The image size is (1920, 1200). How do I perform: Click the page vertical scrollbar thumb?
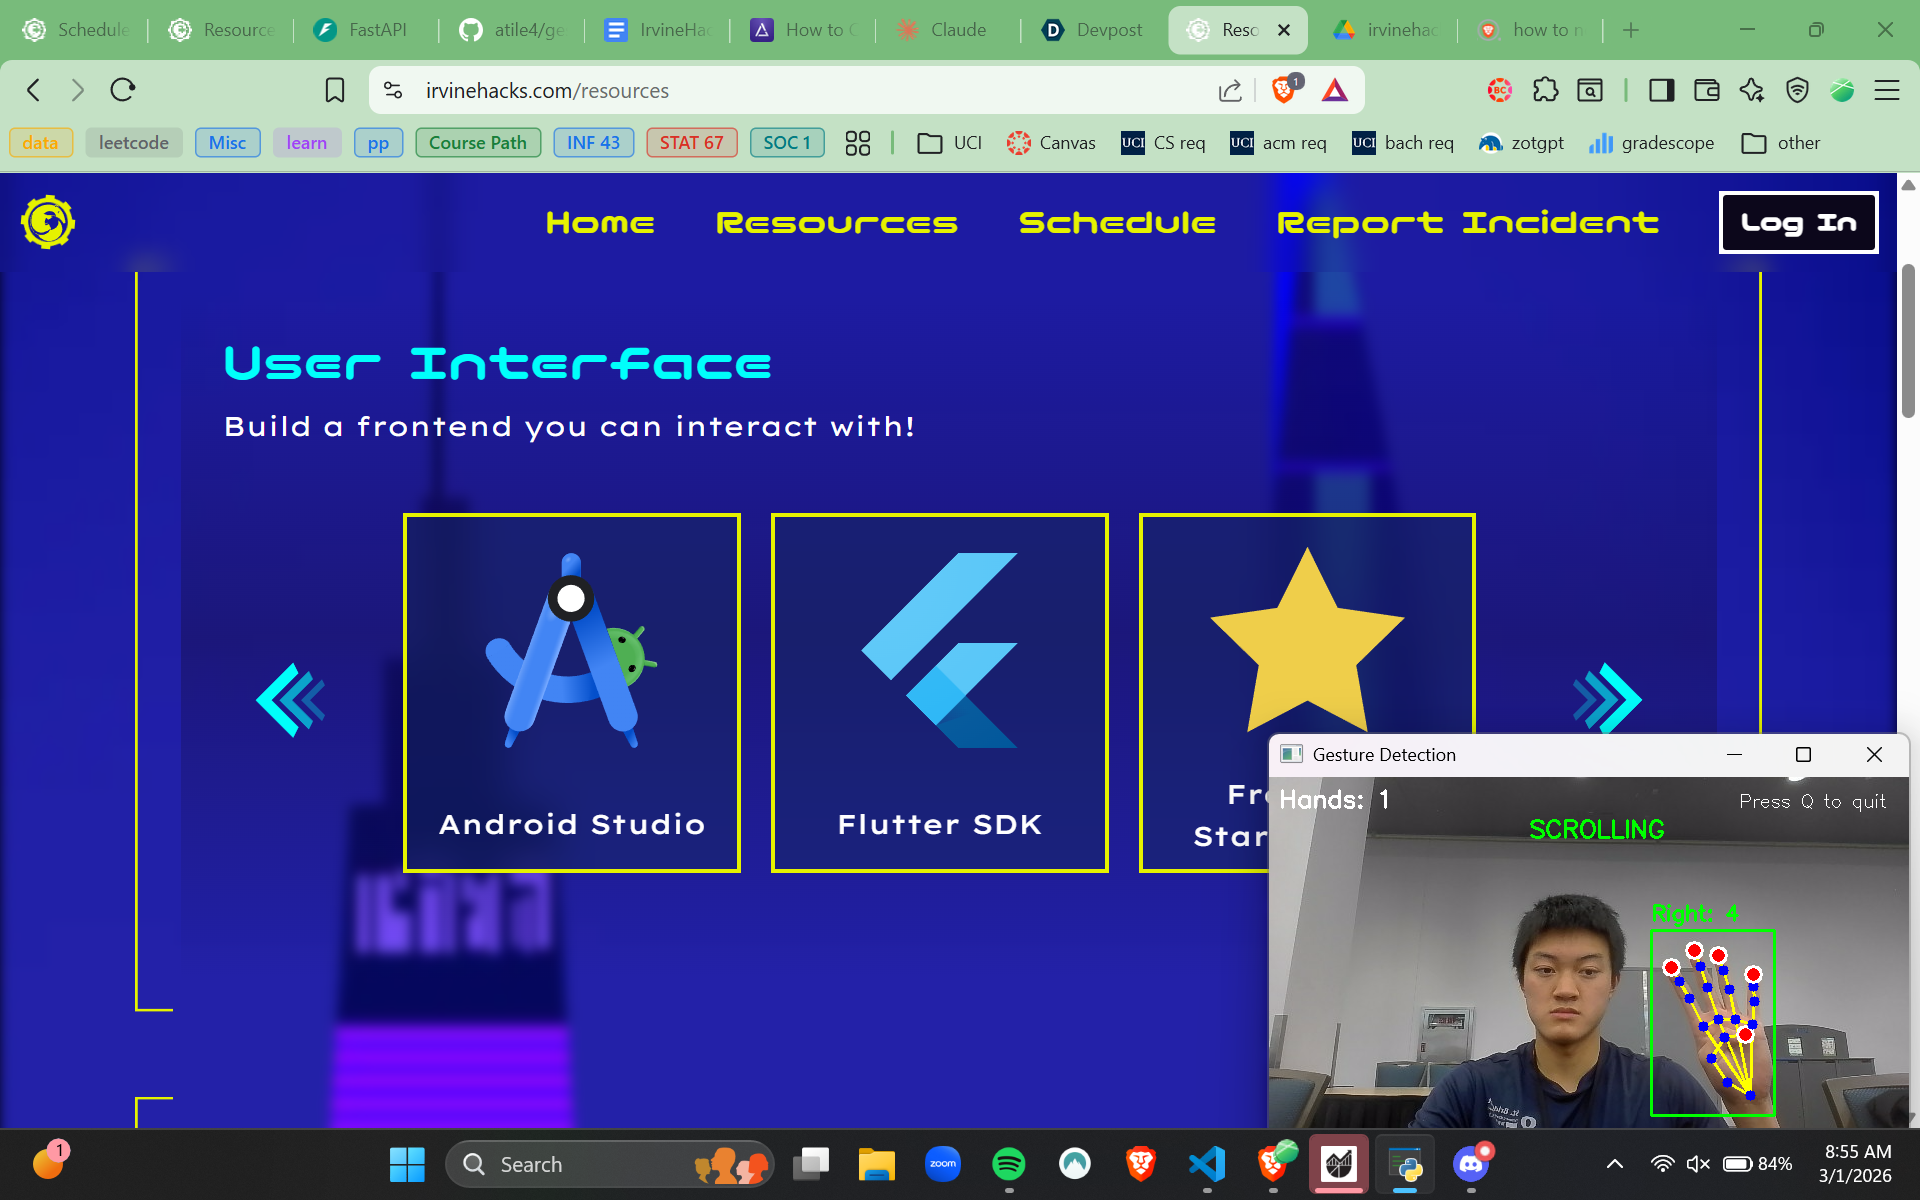1908,340
